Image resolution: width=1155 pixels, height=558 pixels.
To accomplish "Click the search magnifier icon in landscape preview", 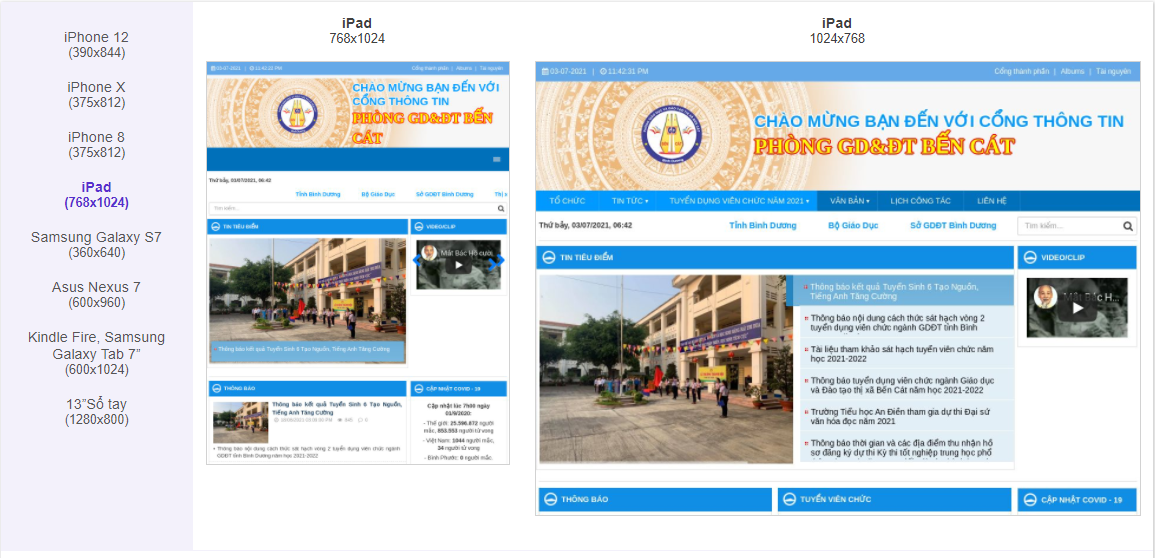I will click(1128, 226).
